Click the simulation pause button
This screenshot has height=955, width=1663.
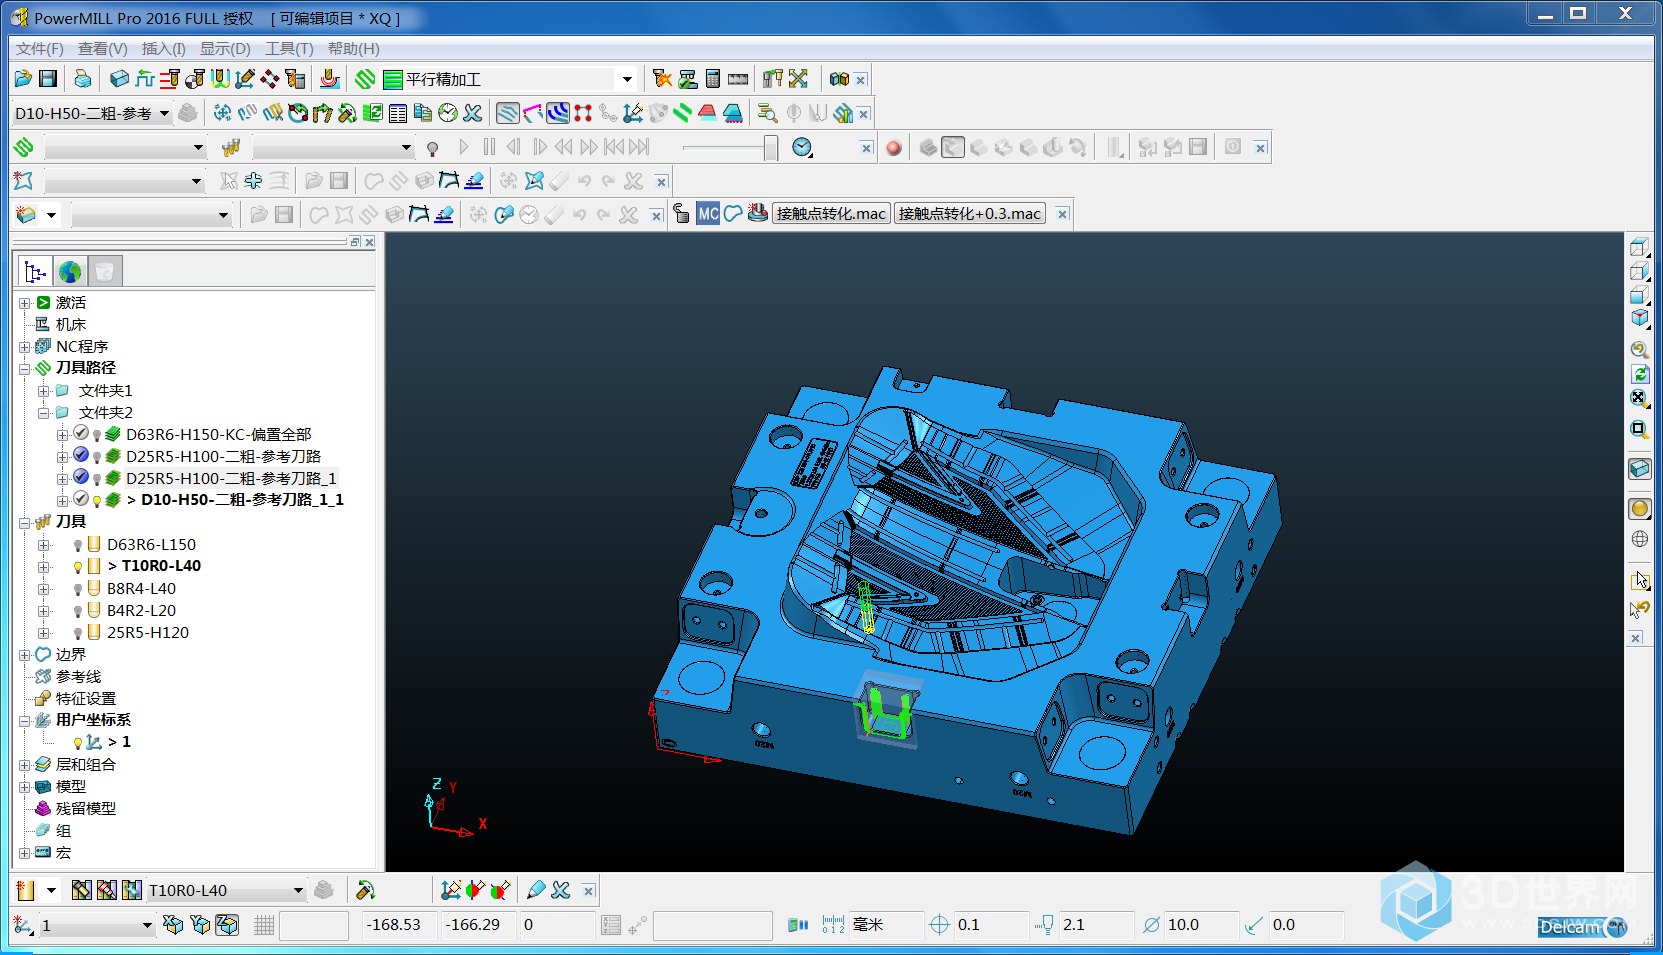pyautogui.click(x=489, y=147)
